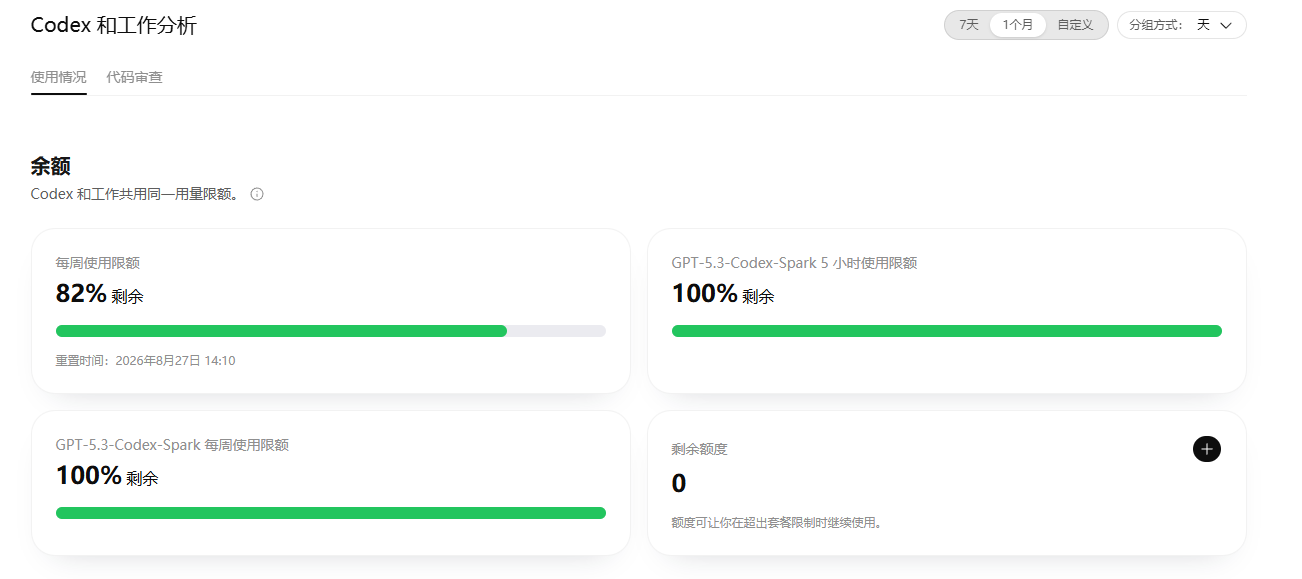Switch to the 代码审查 tab

pos(135,77)
